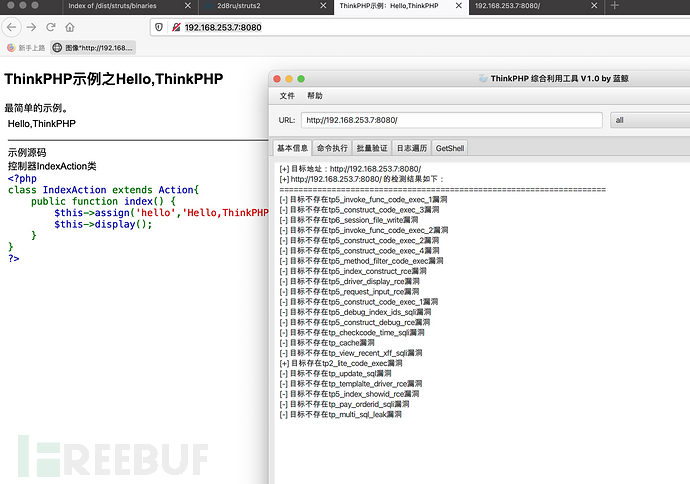Image resolution: width=690 pixels, height=484 pixels.
Task: Click the insecure connection lock icon
Action: (x=176, y=27)
